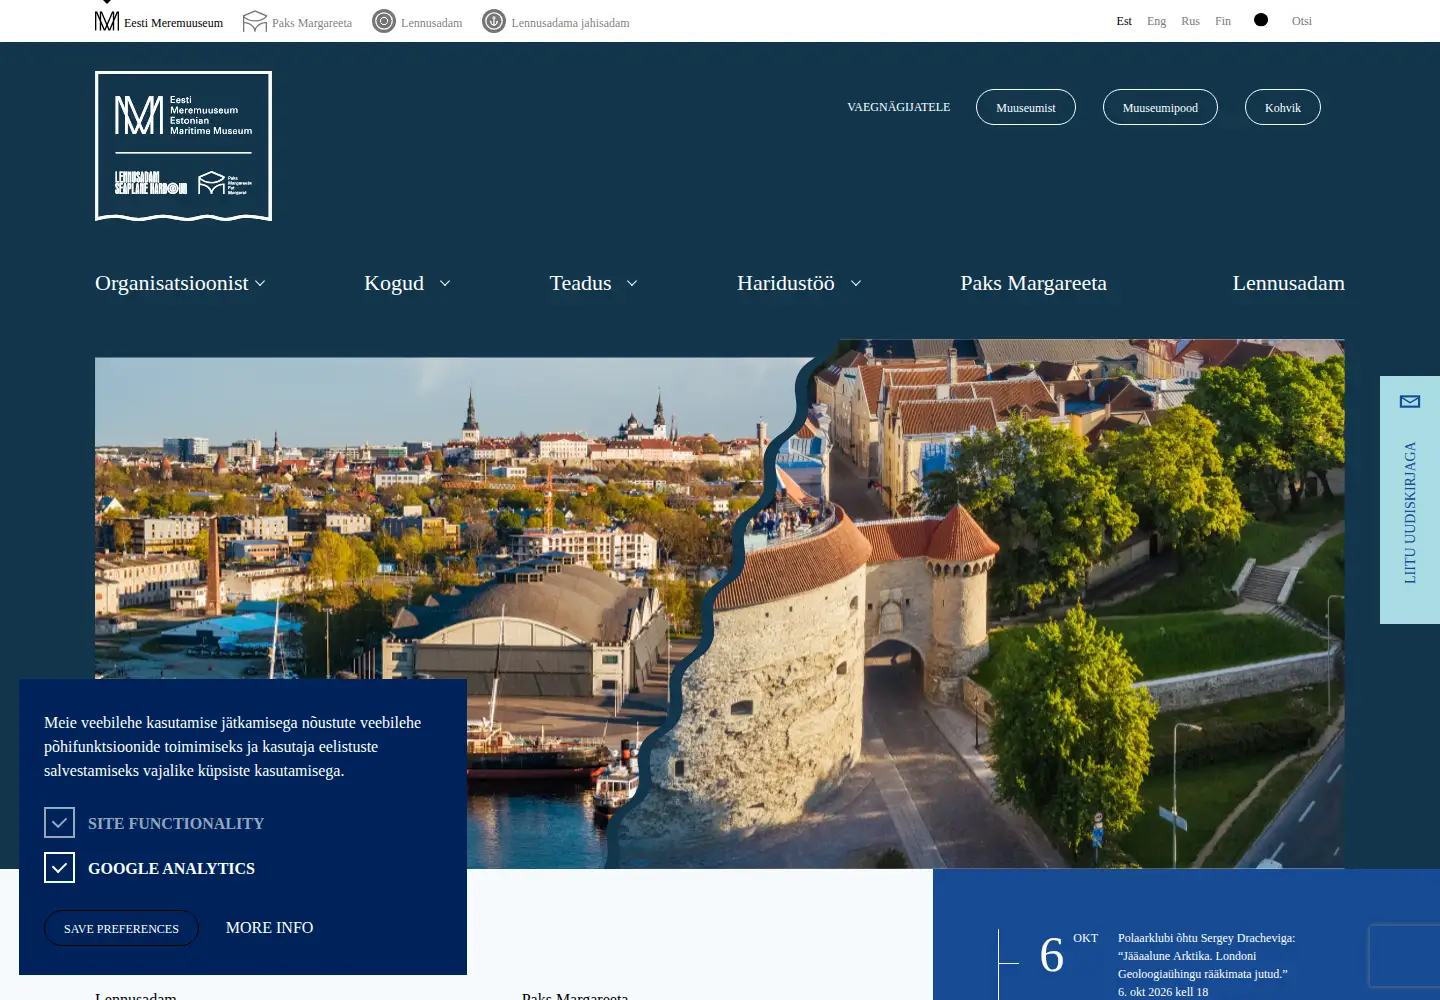Open Eesti Meremuuseum top bar text link
1440x1000 pixels.
(x=174, y=23)
